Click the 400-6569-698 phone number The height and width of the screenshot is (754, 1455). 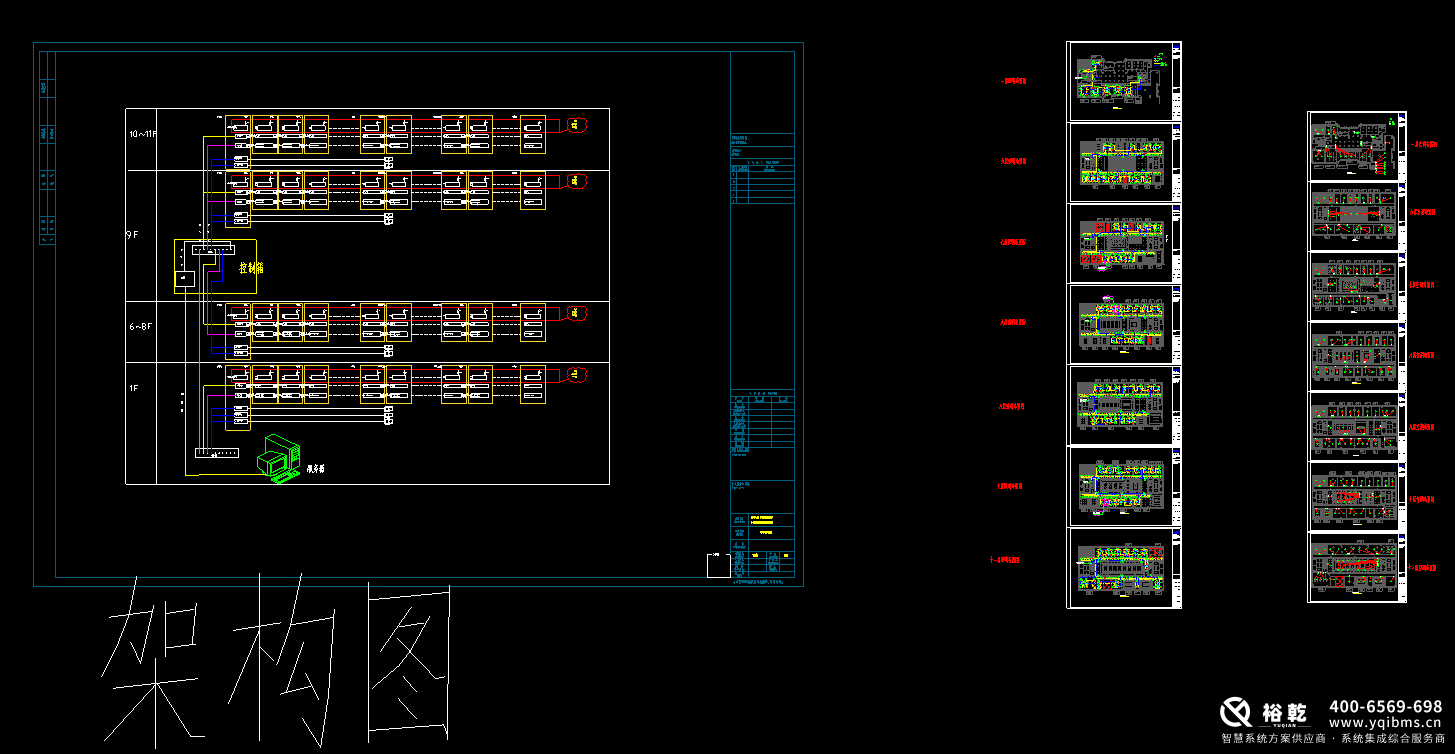1385,706
